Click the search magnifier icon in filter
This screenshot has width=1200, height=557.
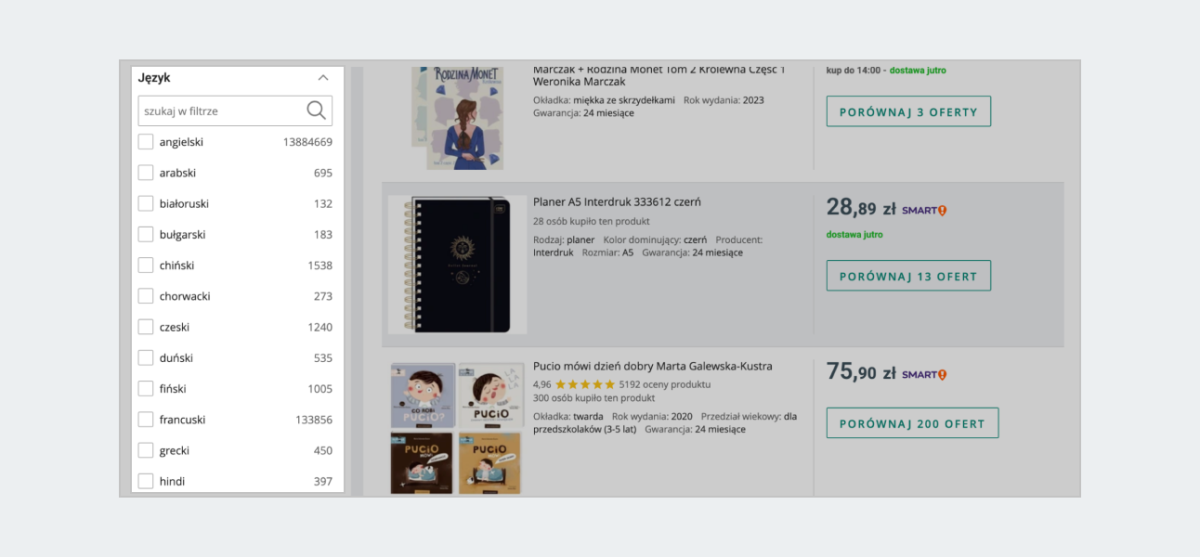pyautogui.click(x=316, y=111)
